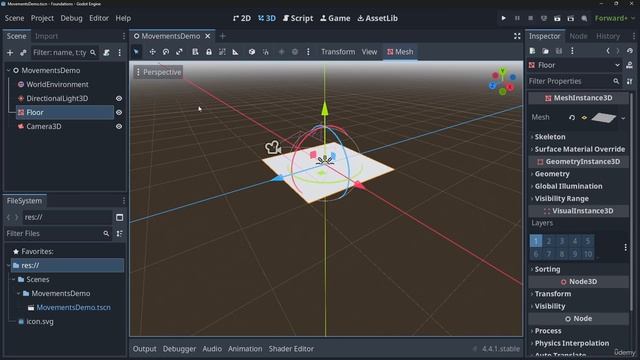Switch to the Node tab
Image resolution: width=640 pixels, height=360 pixels.
coord(578,36)
